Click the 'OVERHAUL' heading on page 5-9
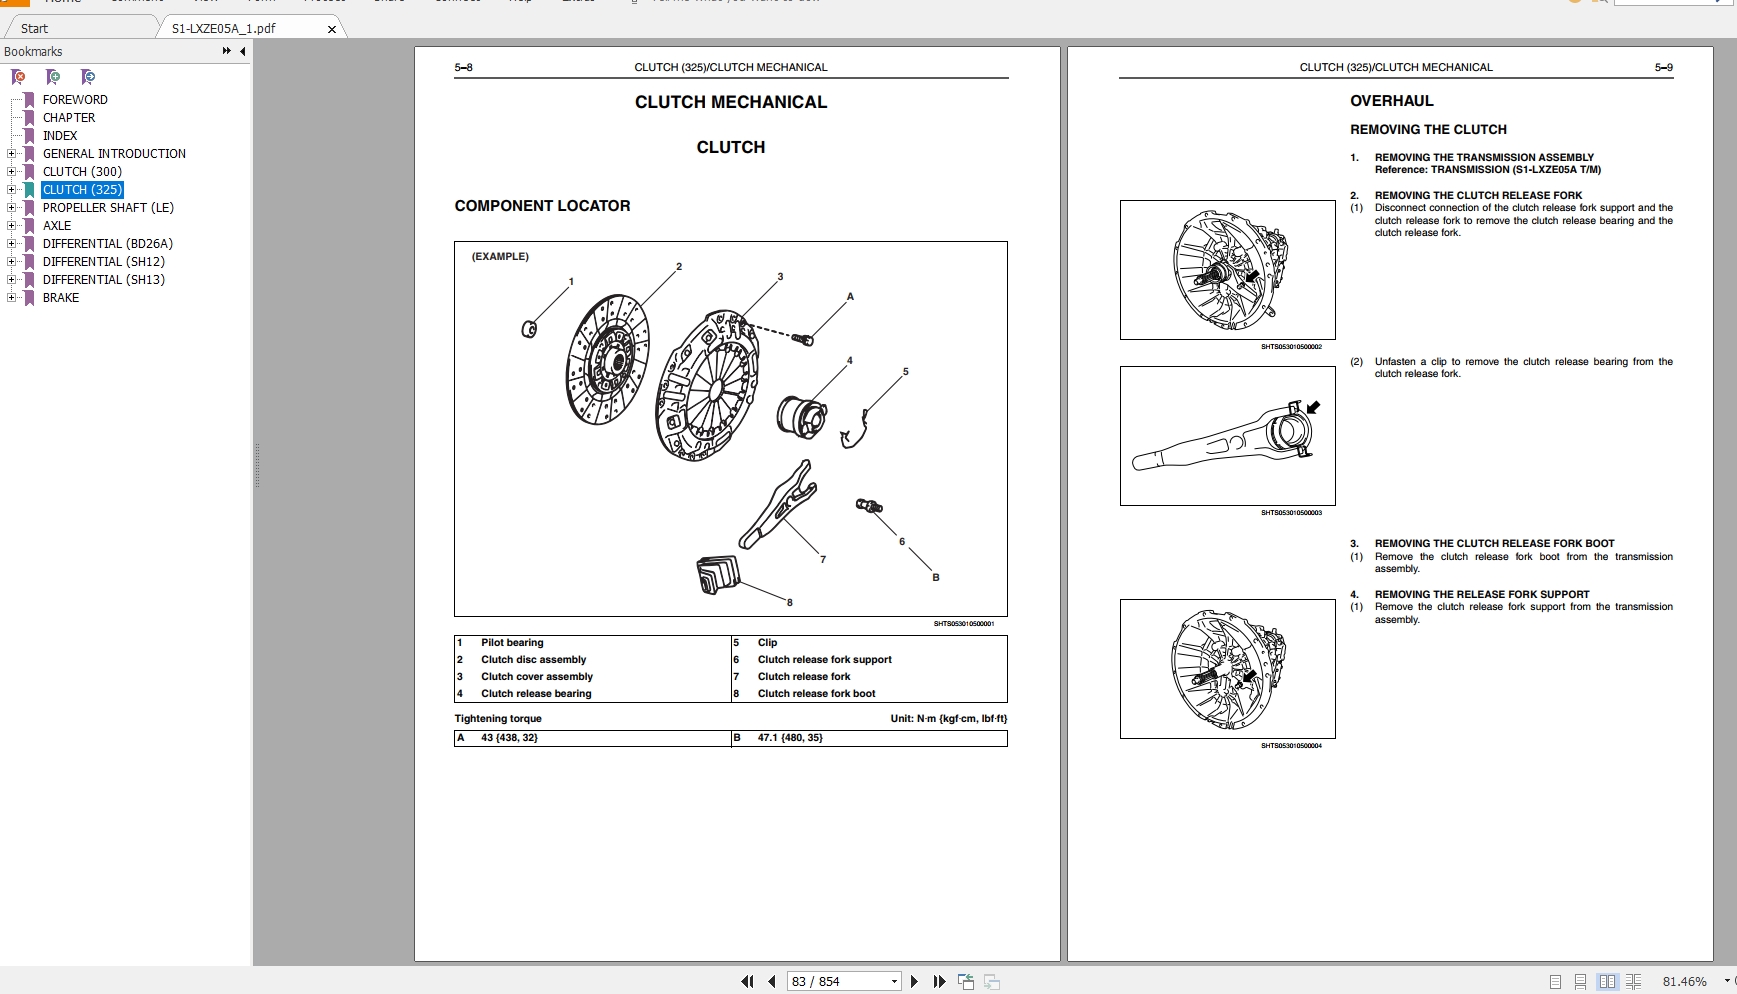 click(x=1391, y=101)
